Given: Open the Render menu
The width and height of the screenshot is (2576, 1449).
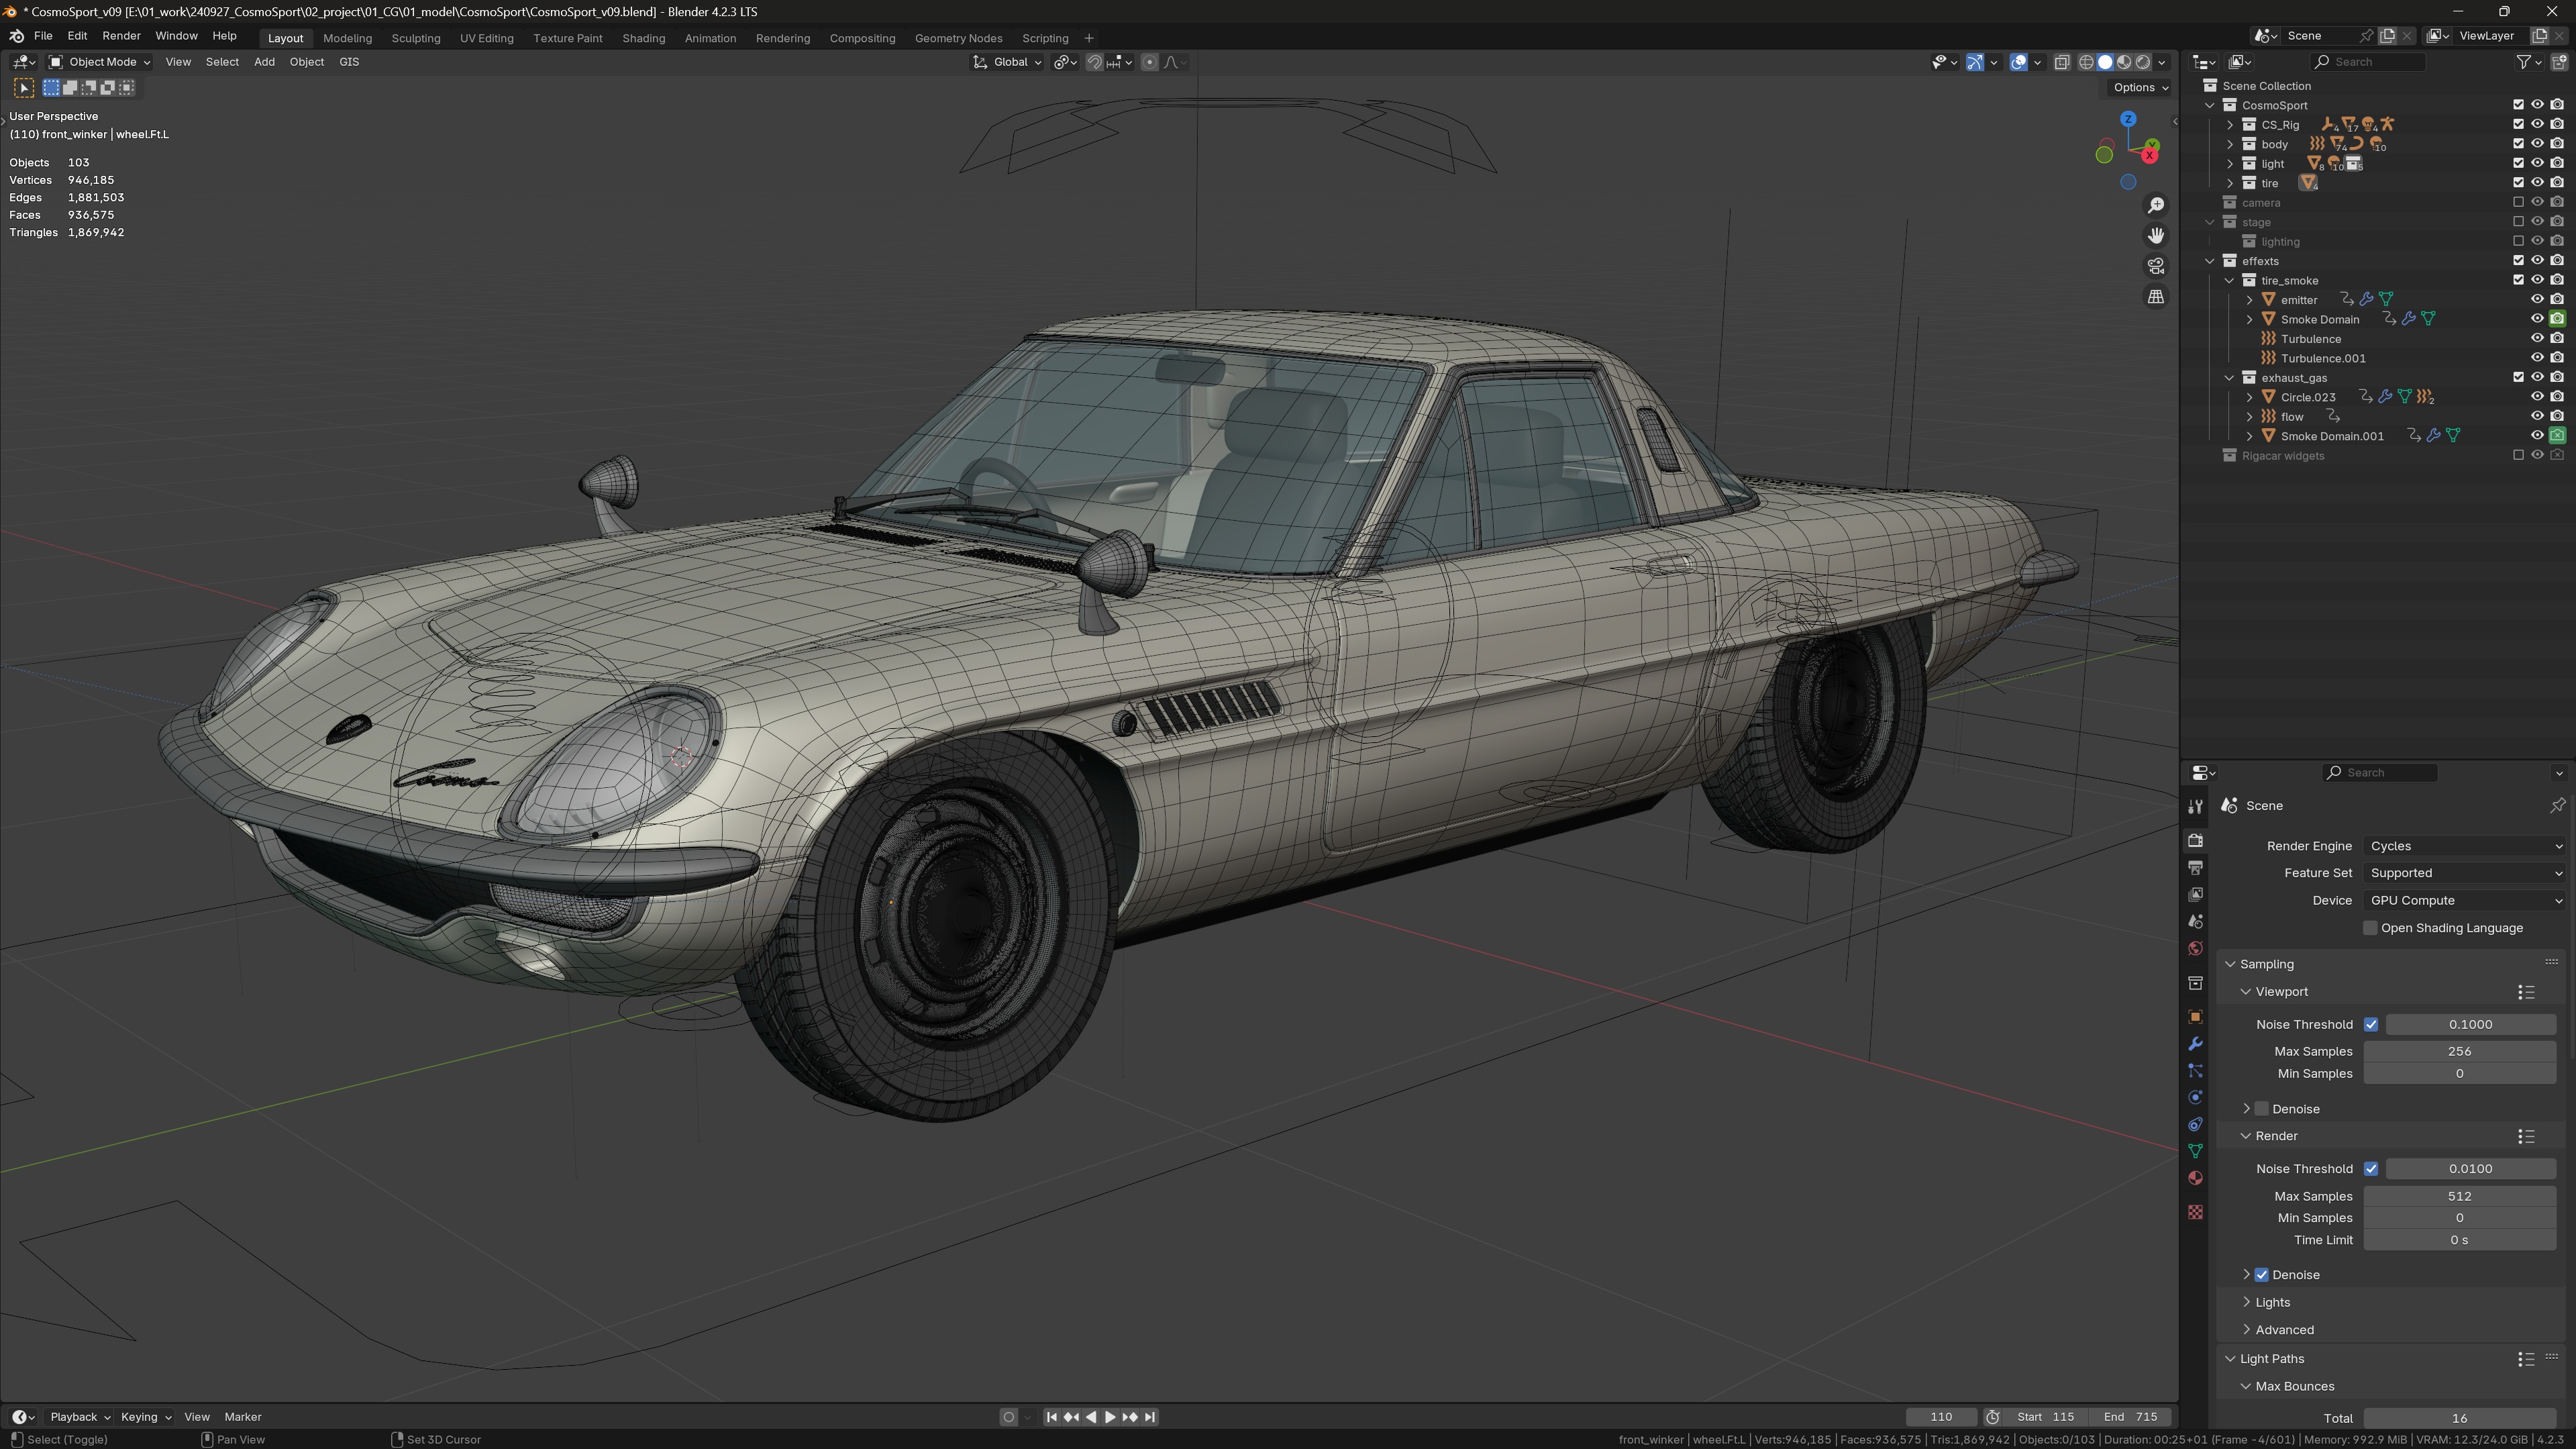Looking at the screenshot, I should 121,36.
